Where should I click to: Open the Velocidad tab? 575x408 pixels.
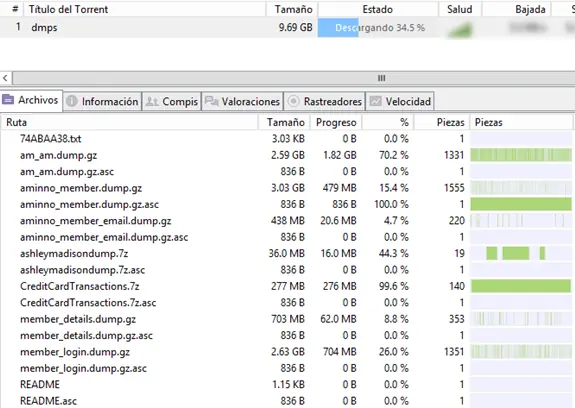[400, 102]
